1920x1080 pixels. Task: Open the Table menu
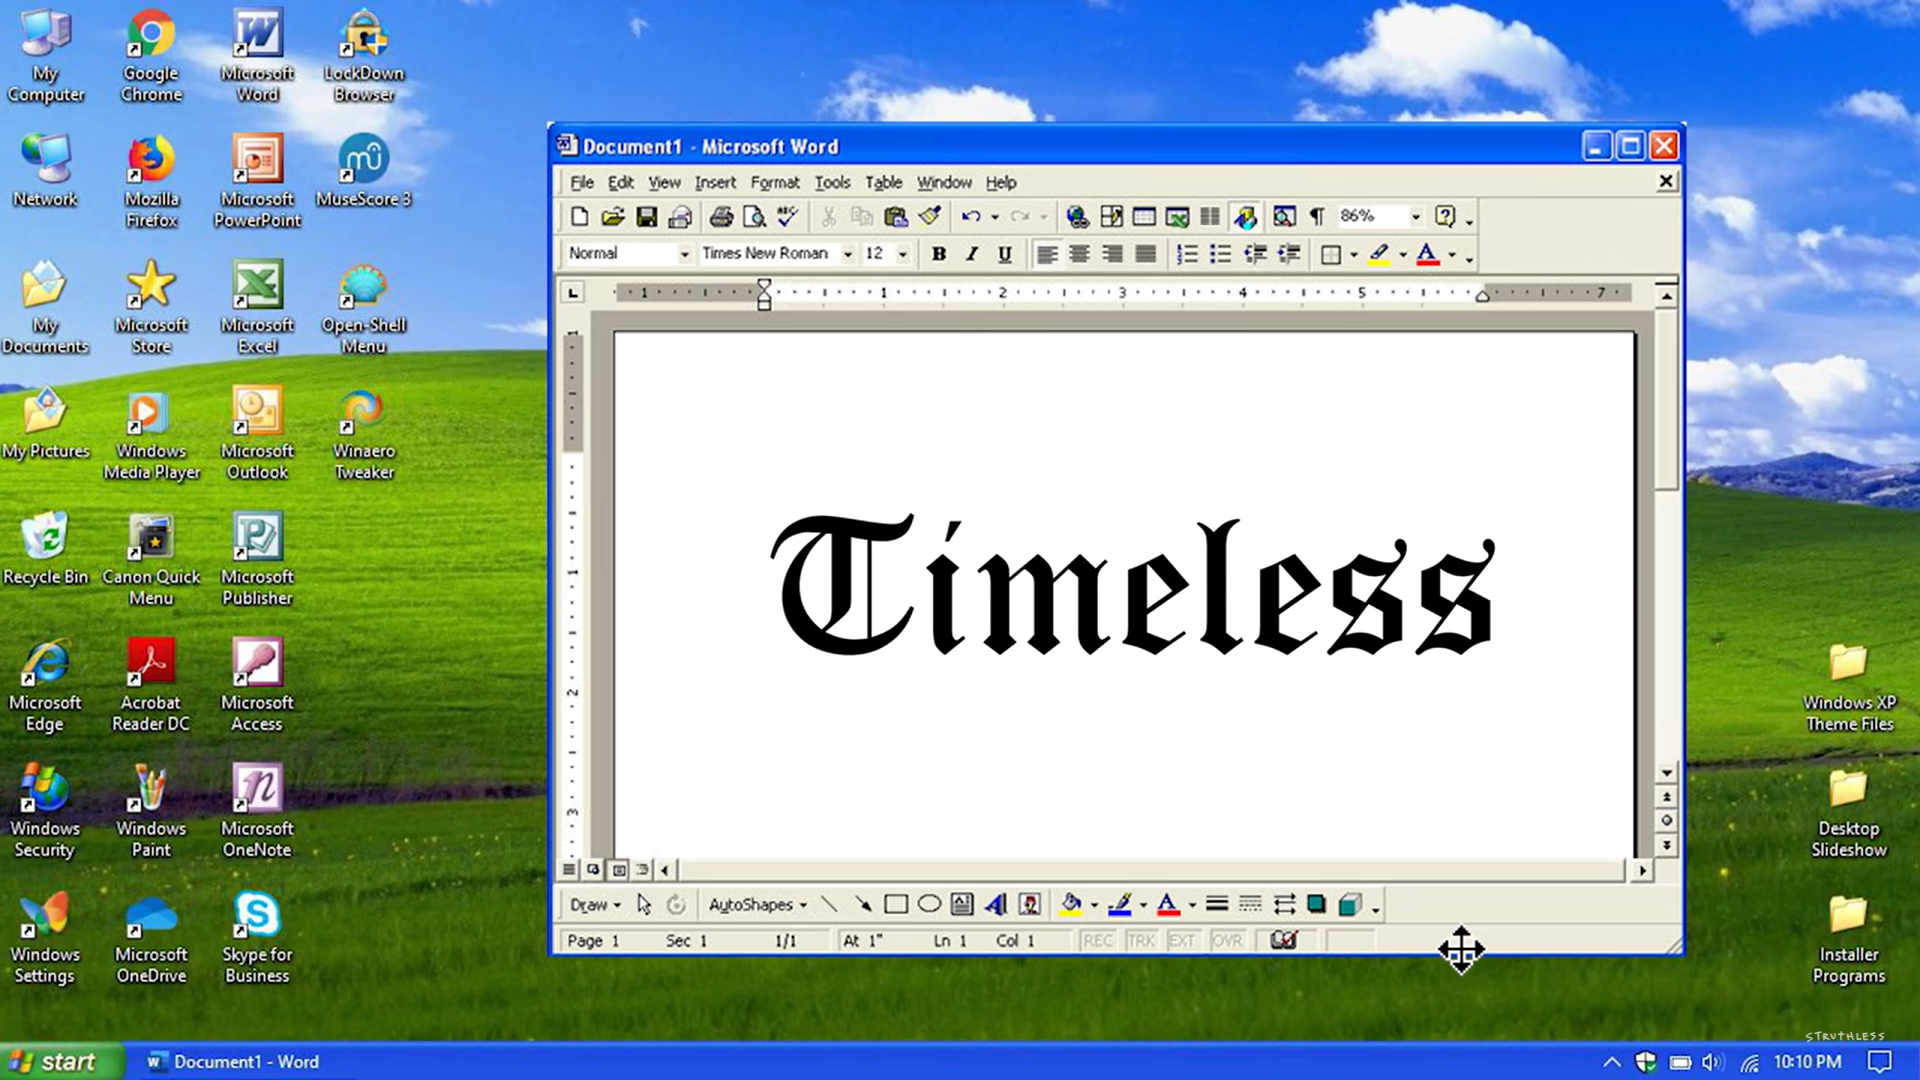(883, 182)
